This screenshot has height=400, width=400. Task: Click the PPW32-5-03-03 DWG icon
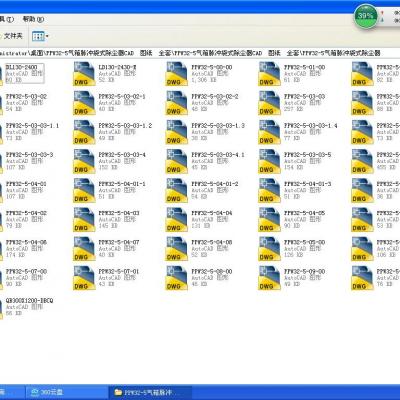(x=269, y=103)
